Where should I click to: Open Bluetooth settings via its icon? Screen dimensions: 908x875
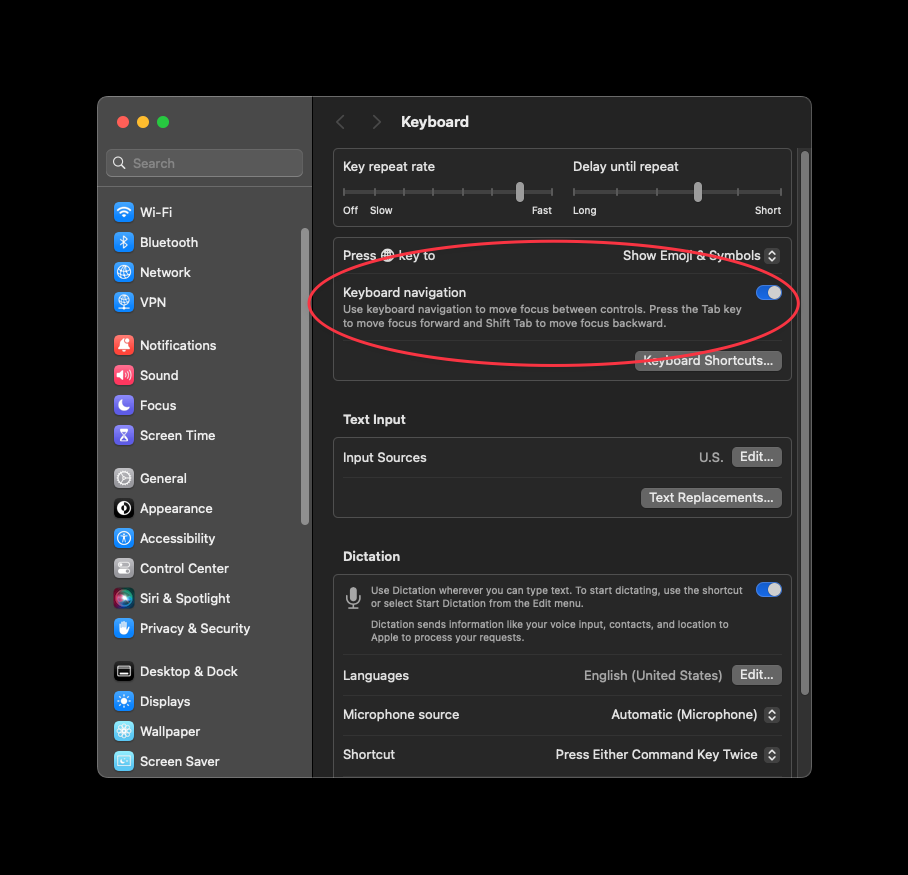(x=123, y=242)
